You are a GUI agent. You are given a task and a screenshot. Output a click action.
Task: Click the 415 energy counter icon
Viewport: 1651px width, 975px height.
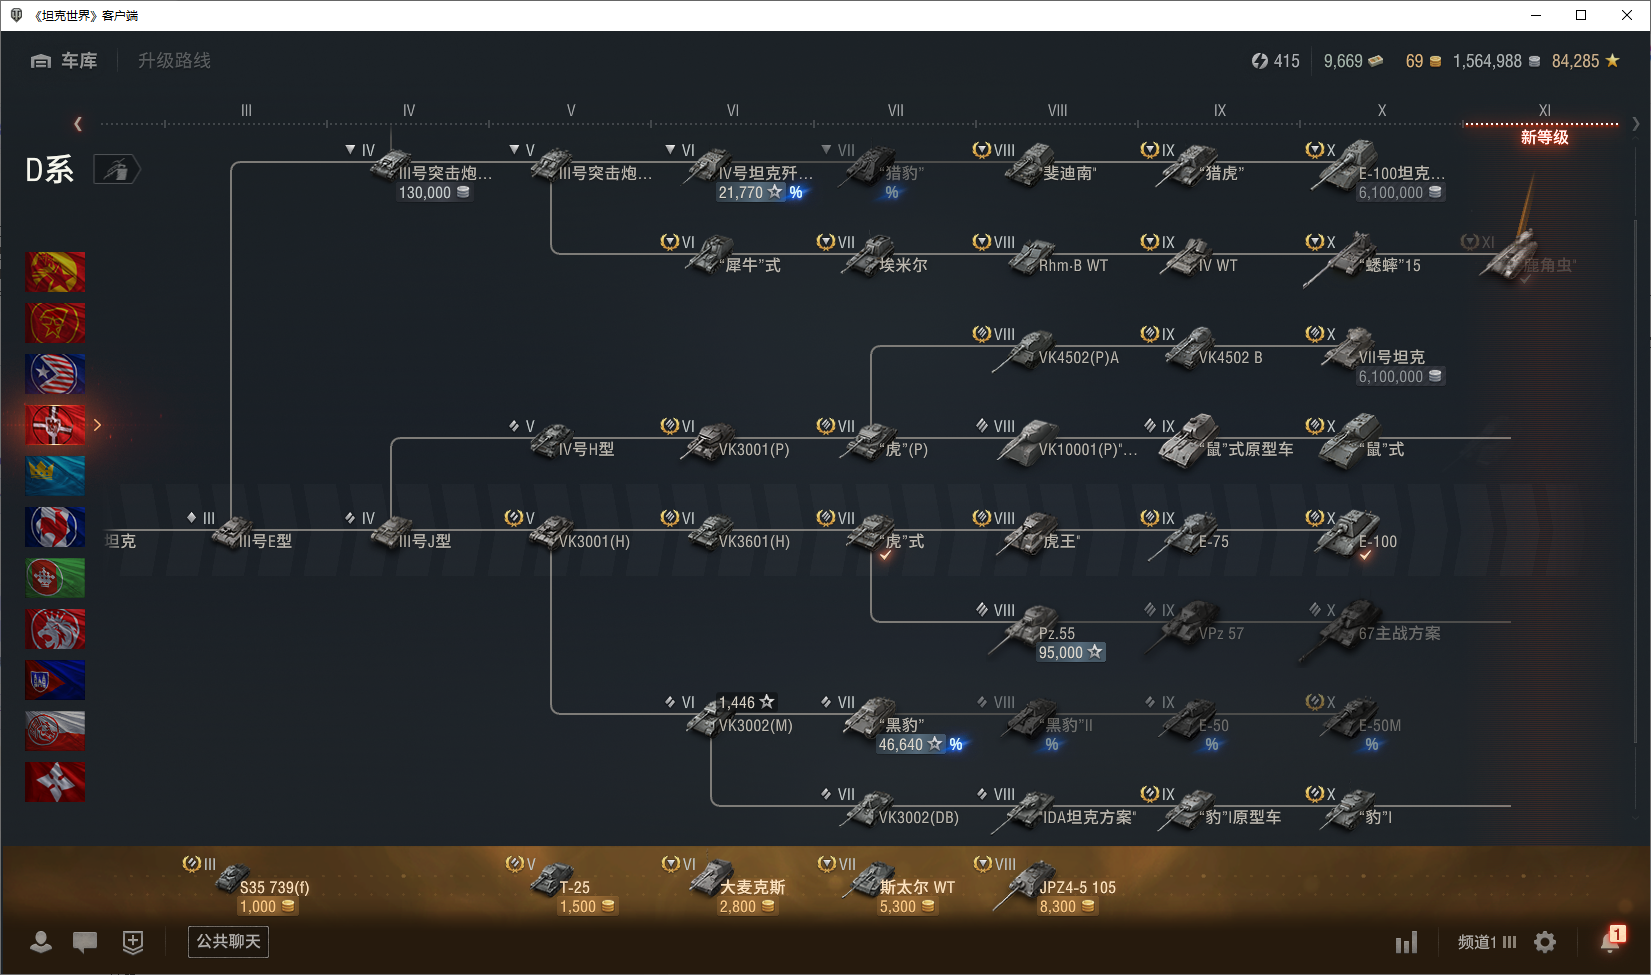(1260, 61)
